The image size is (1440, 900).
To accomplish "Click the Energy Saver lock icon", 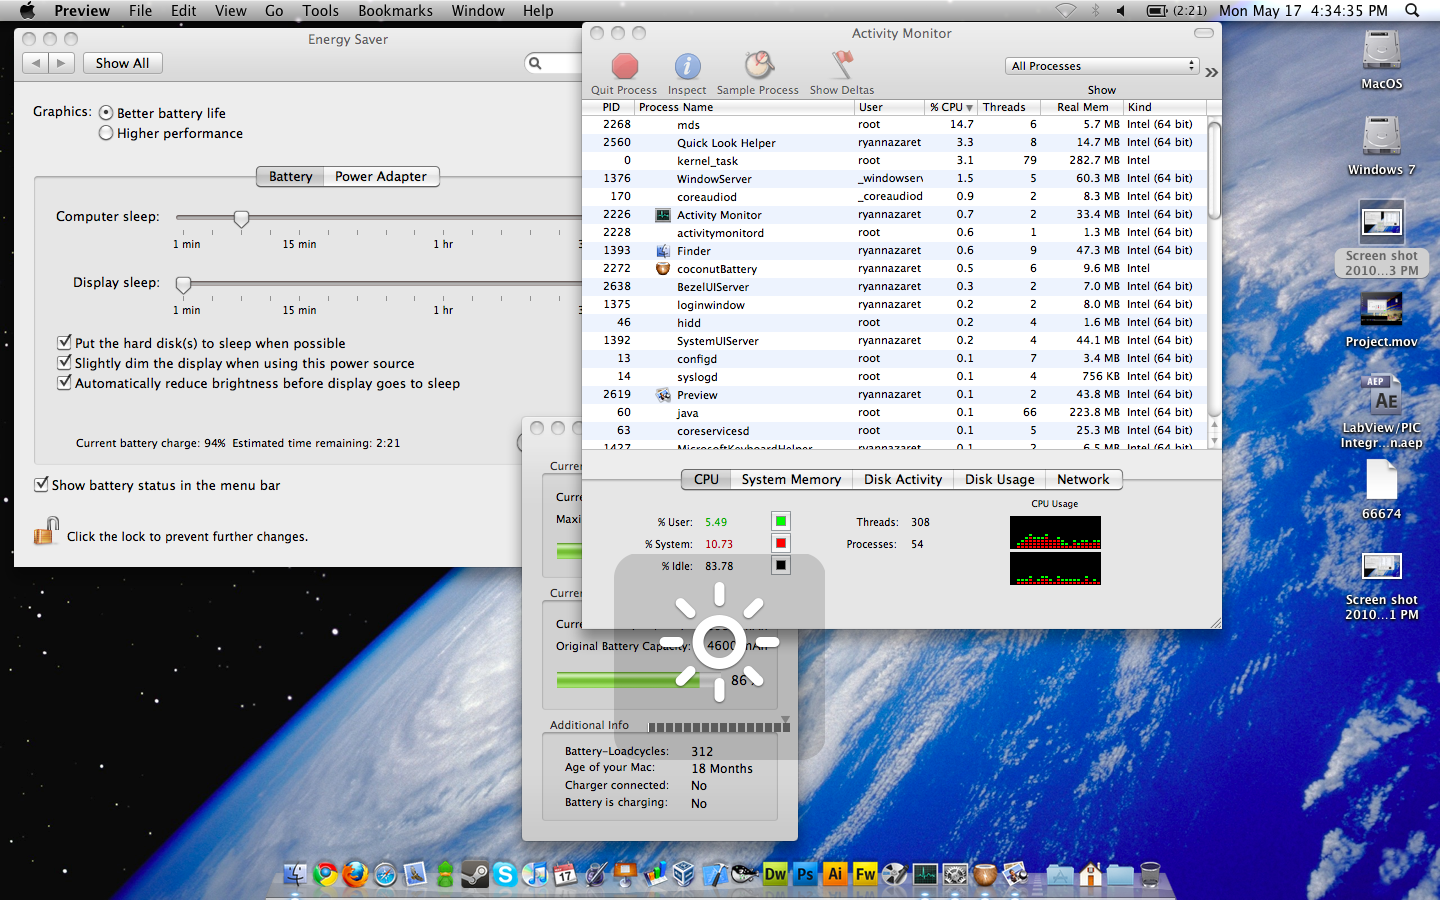I will [x=46, y=531].
